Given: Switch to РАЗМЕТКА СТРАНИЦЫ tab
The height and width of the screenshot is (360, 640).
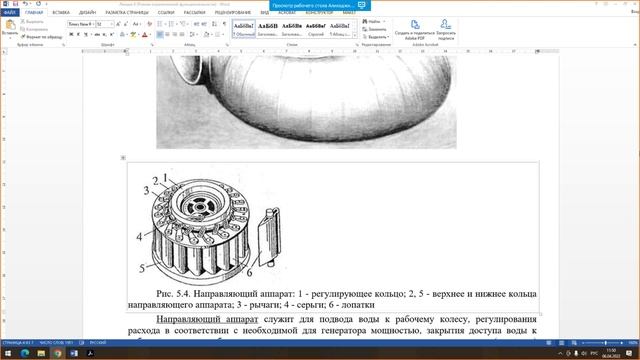Looking at the screenshot, I should 127,13.
